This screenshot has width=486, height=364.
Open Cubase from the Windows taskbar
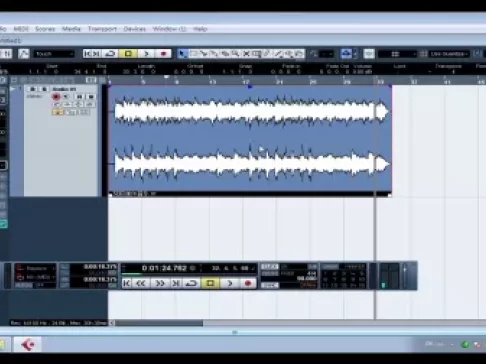[x=28, y=344]
